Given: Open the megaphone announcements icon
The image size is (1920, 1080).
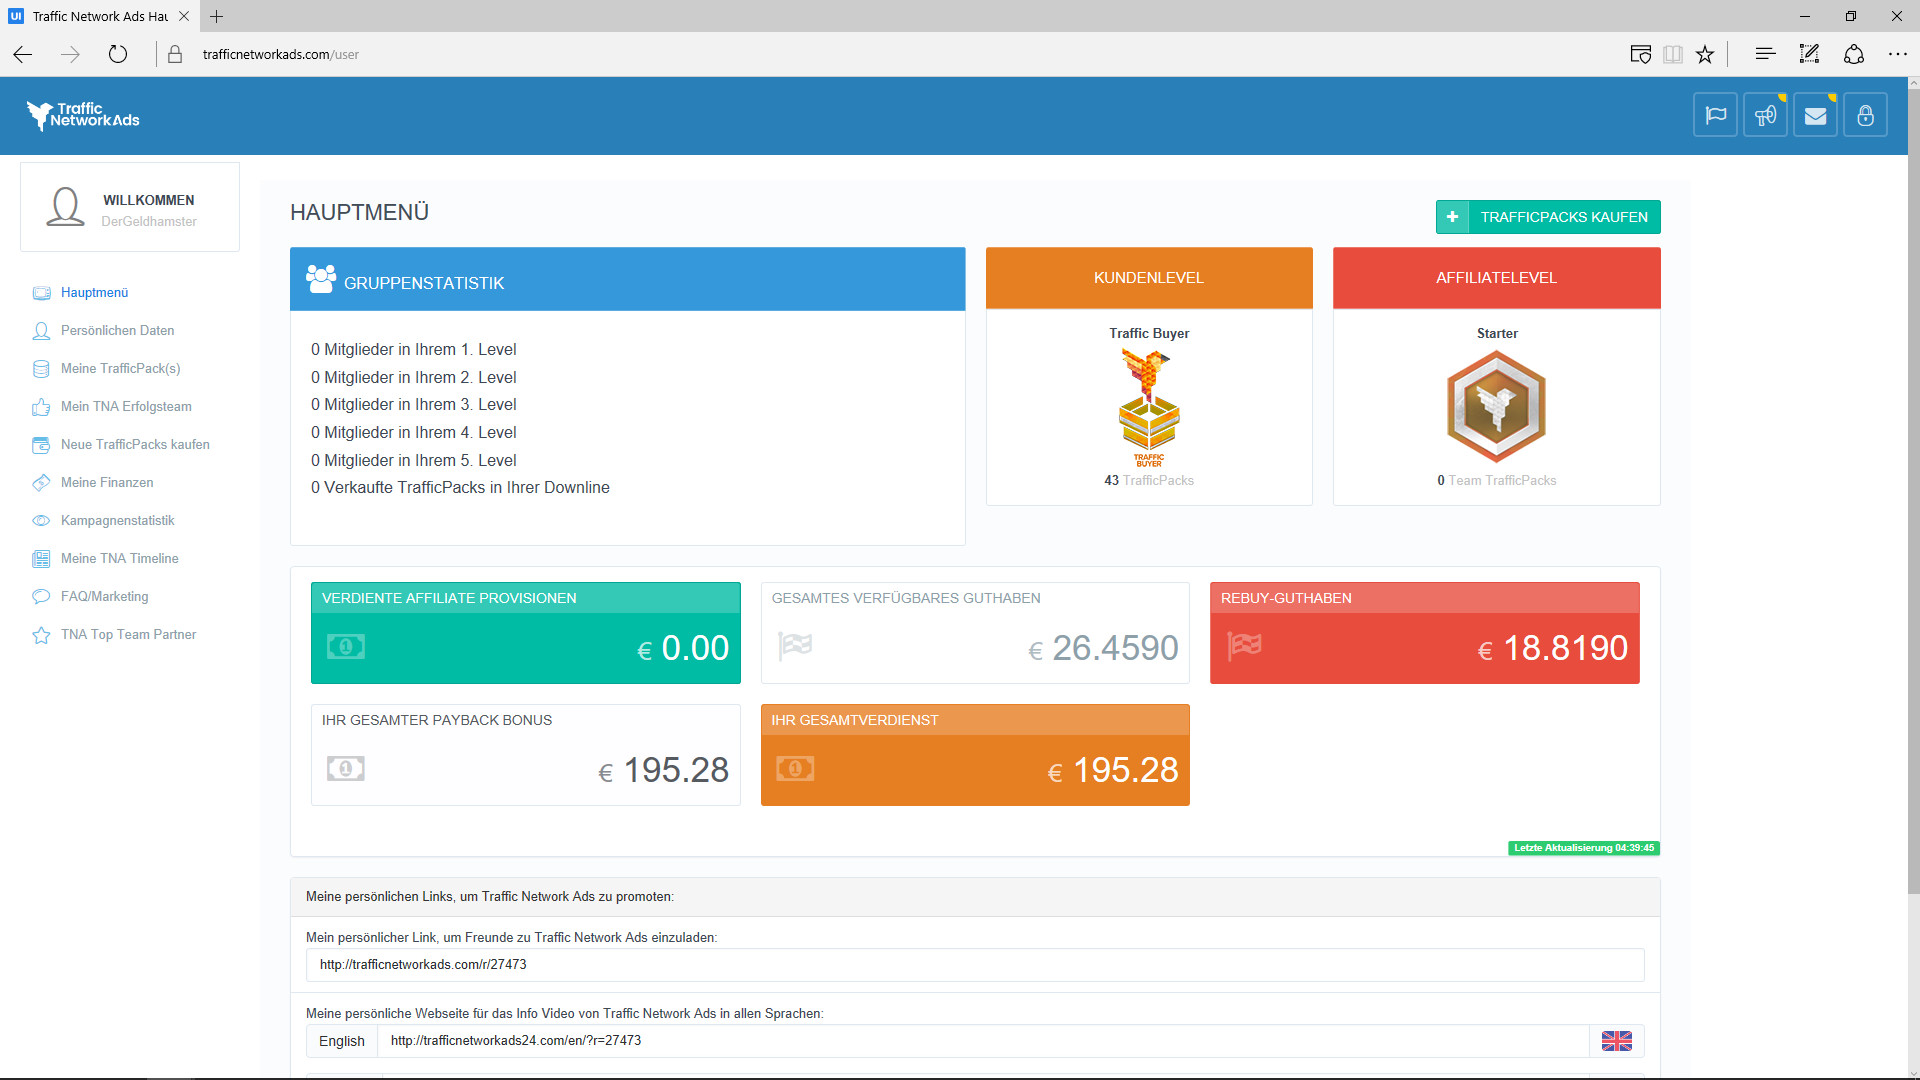Looking at the screenshot, I should tap(1765, 116).
